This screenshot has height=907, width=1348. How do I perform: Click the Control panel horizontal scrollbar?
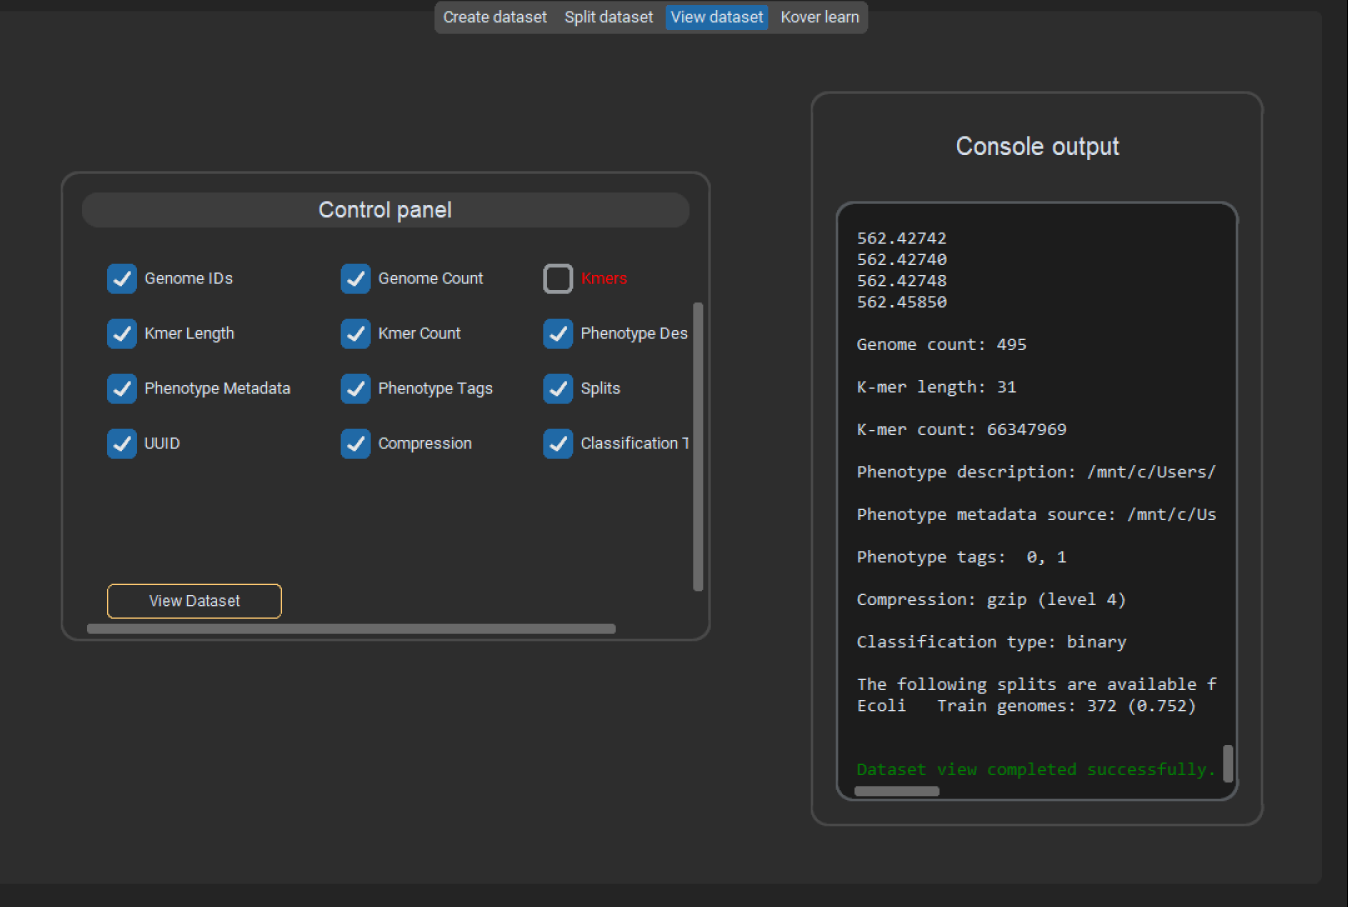(x=351, y=629)
